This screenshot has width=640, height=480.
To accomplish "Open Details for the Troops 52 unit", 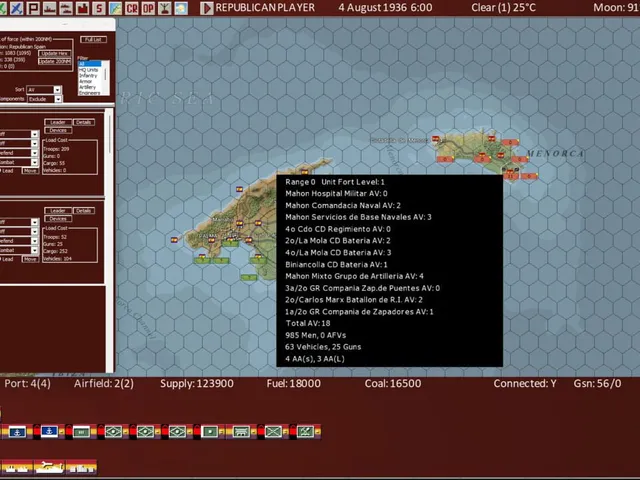I will [x=84, y=211].
